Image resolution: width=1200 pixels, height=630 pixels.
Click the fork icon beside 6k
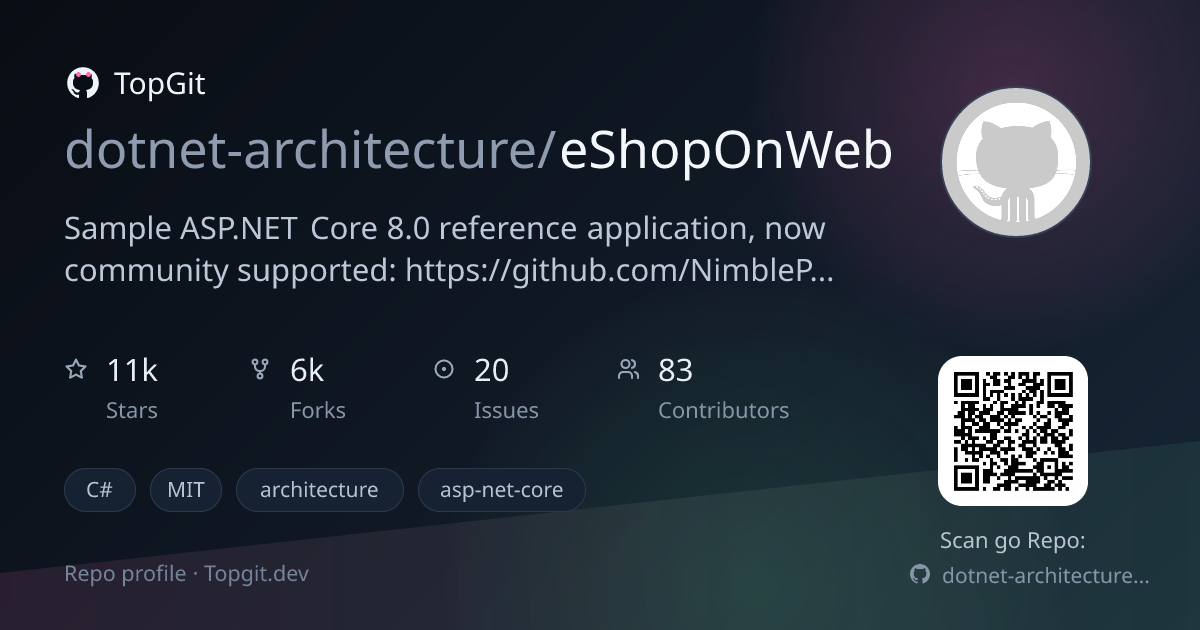click(260, 370)
